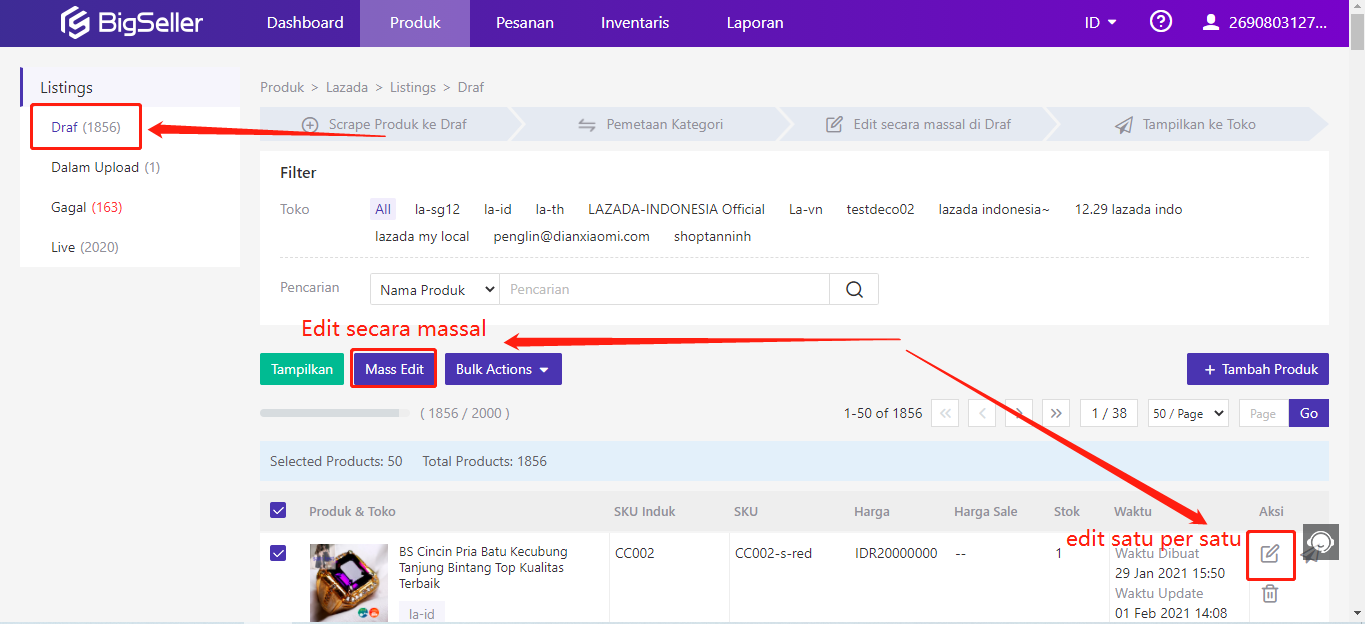Filter by penglin@dianxiaomi.com store
The width and height of the screenshot is (1365, 624).
(571, 236)
